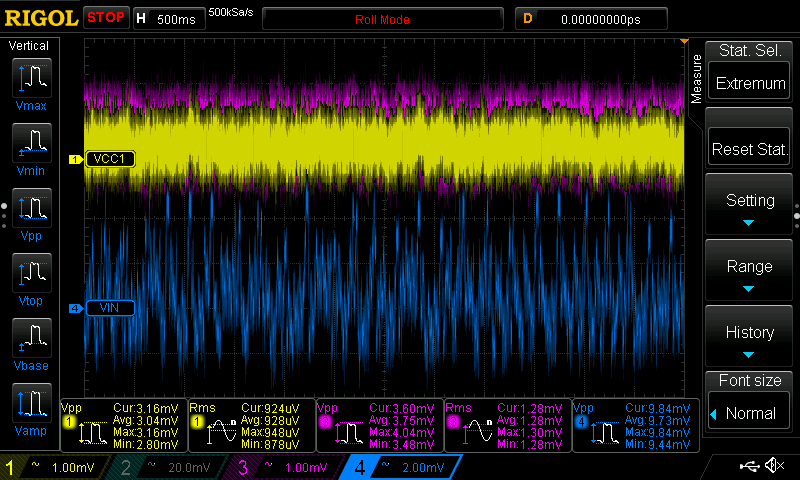Select channel 1 Vpp statistics box
Image resolution: width=800 pixels, height=480 pixels.
click(x=124, y=426)
